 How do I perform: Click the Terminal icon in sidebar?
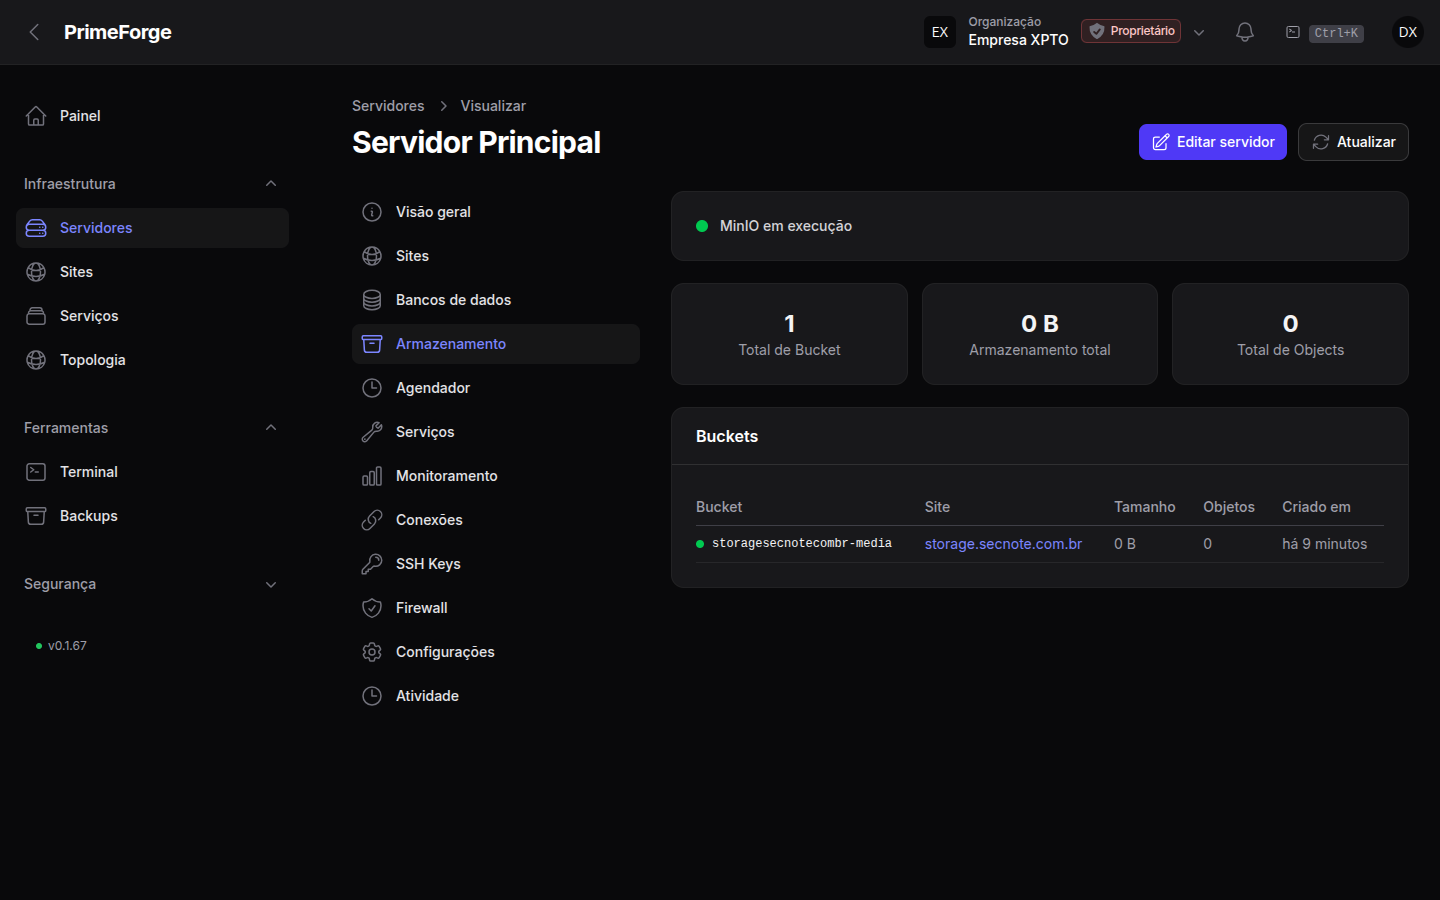(x=36, y=472)
